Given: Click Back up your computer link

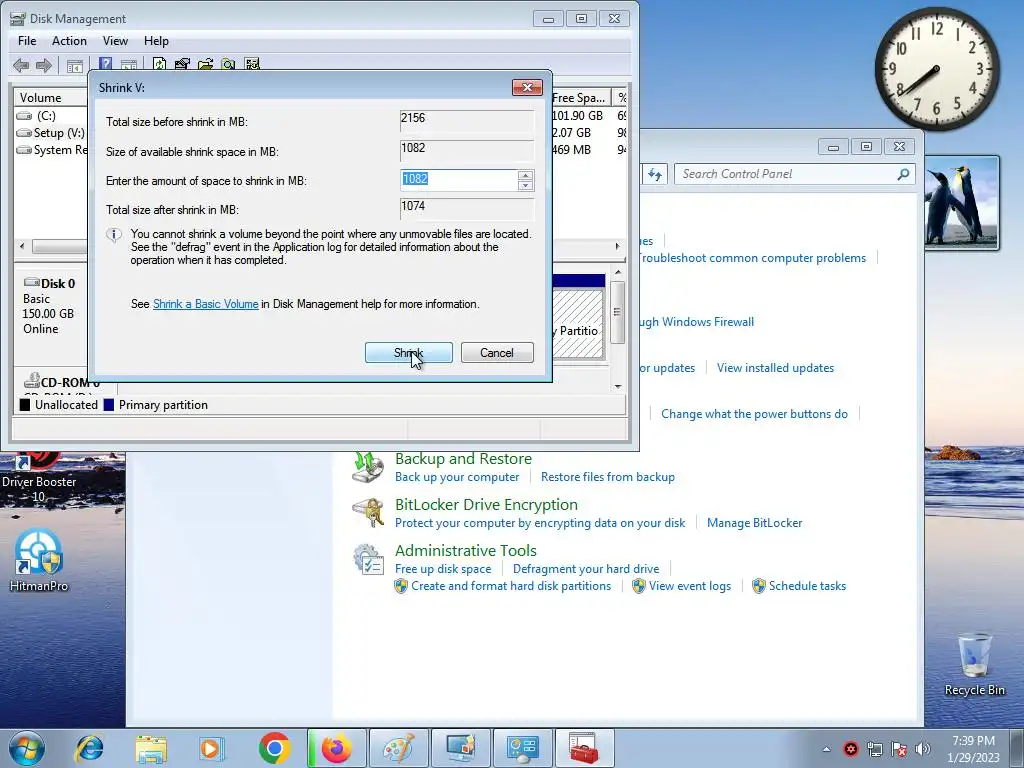Looking at the screenshot, I should (x=456, y=477).
